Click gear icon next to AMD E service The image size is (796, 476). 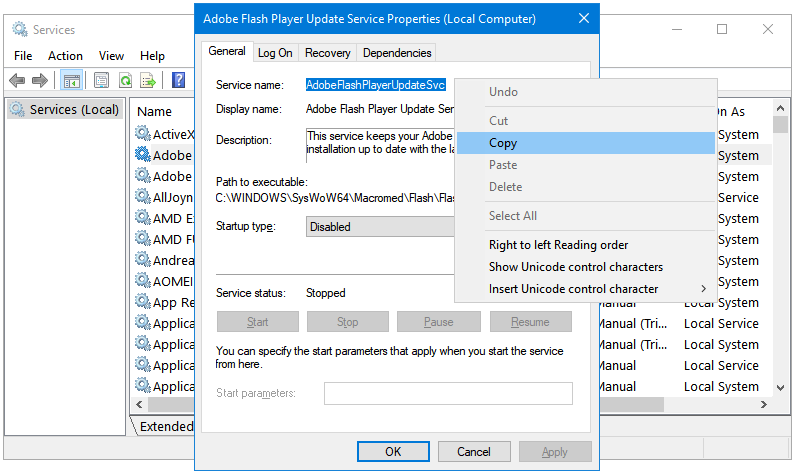point(143,218)
